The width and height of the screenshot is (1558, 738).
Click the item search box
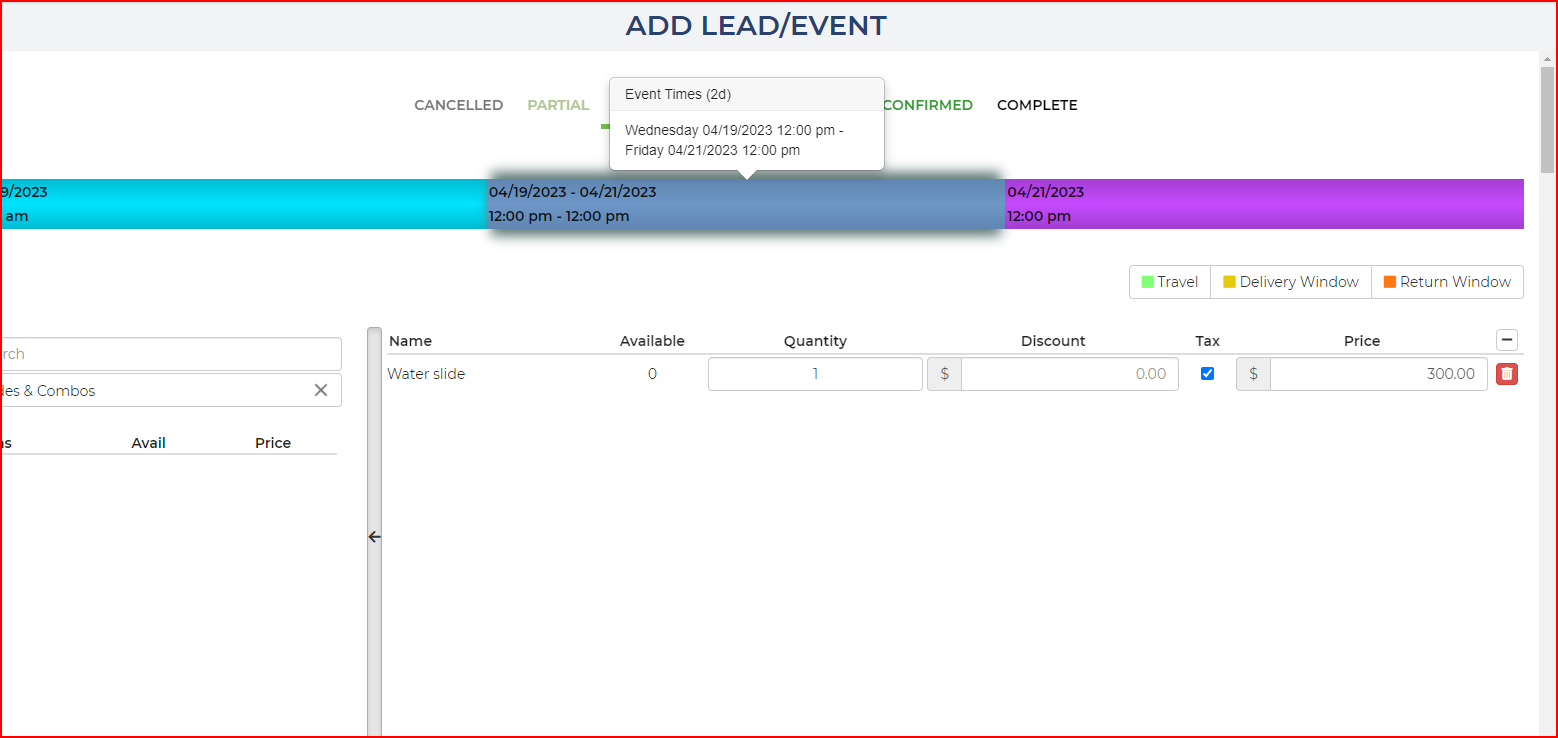point(170,354)
